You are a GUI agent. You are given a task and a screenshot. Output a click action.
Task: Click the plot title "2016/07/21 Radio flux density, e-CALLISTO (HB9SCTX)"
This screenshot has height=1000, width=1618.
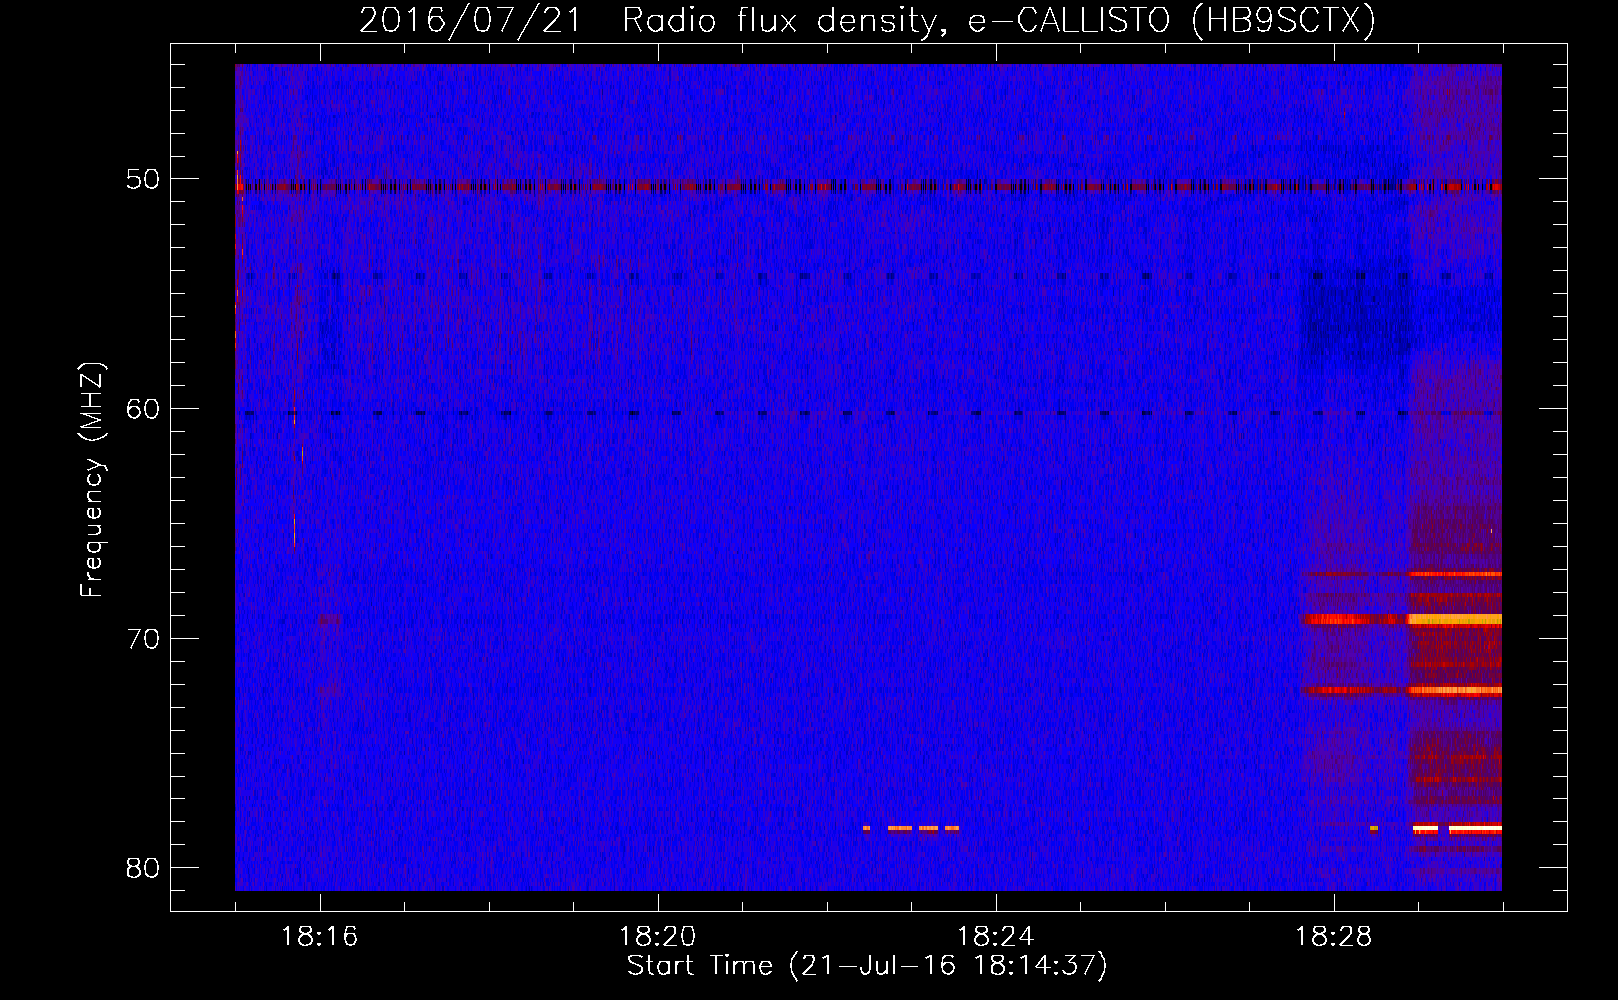[x=867, y=20]
